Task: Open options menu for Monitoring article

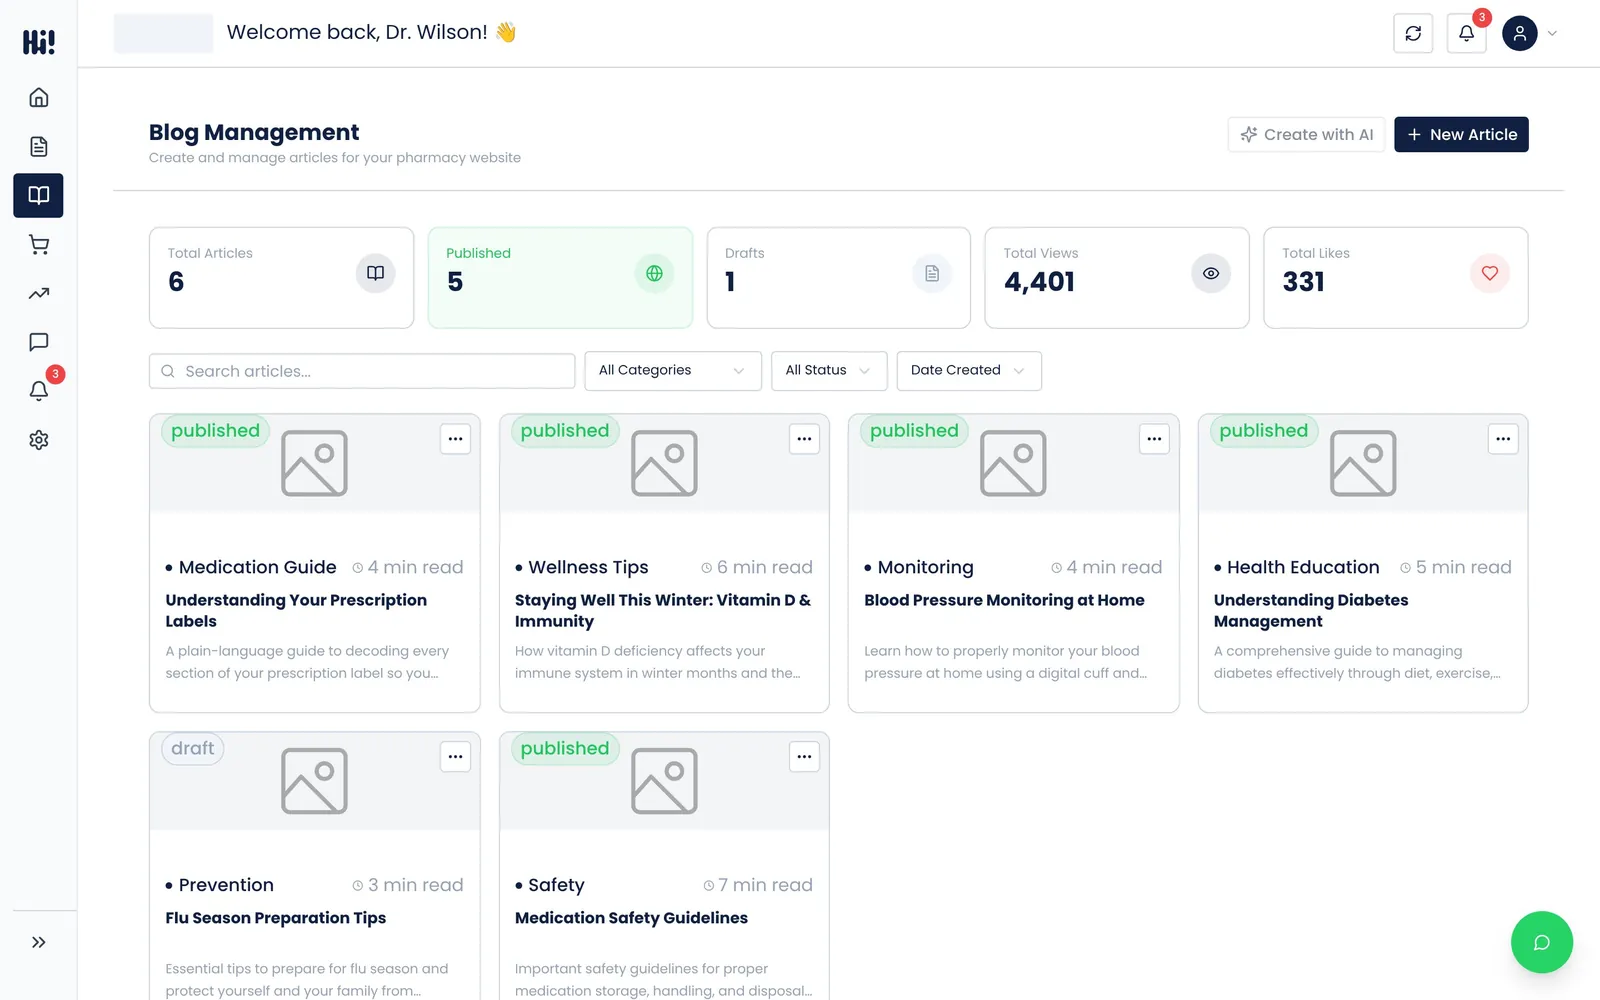Action: click(x=1154, y=439)
